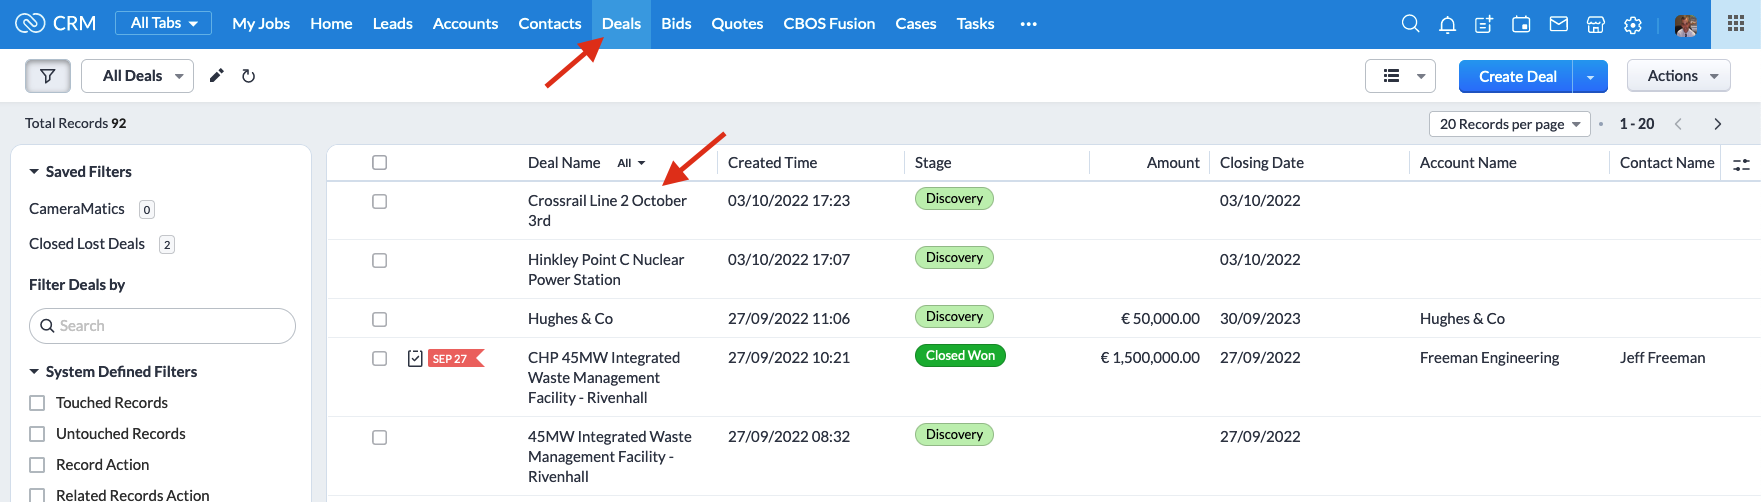
Task: Sort by the Closing Date column header
Action: click(x=1261, y=163)
